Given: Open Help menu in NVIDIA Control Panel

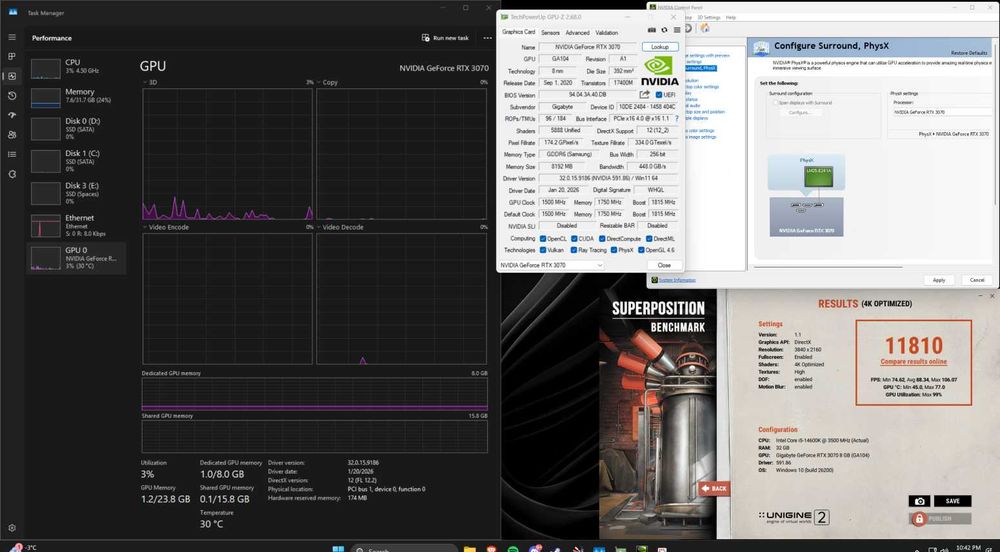Looking at the screenshot, I should coord(731,17).
